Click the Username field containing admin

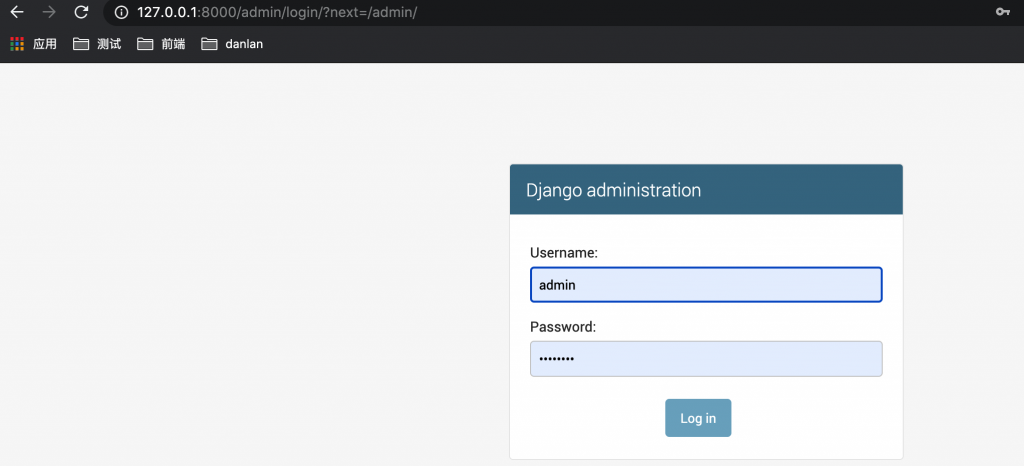pyautogui.click(x=705, y=285)
